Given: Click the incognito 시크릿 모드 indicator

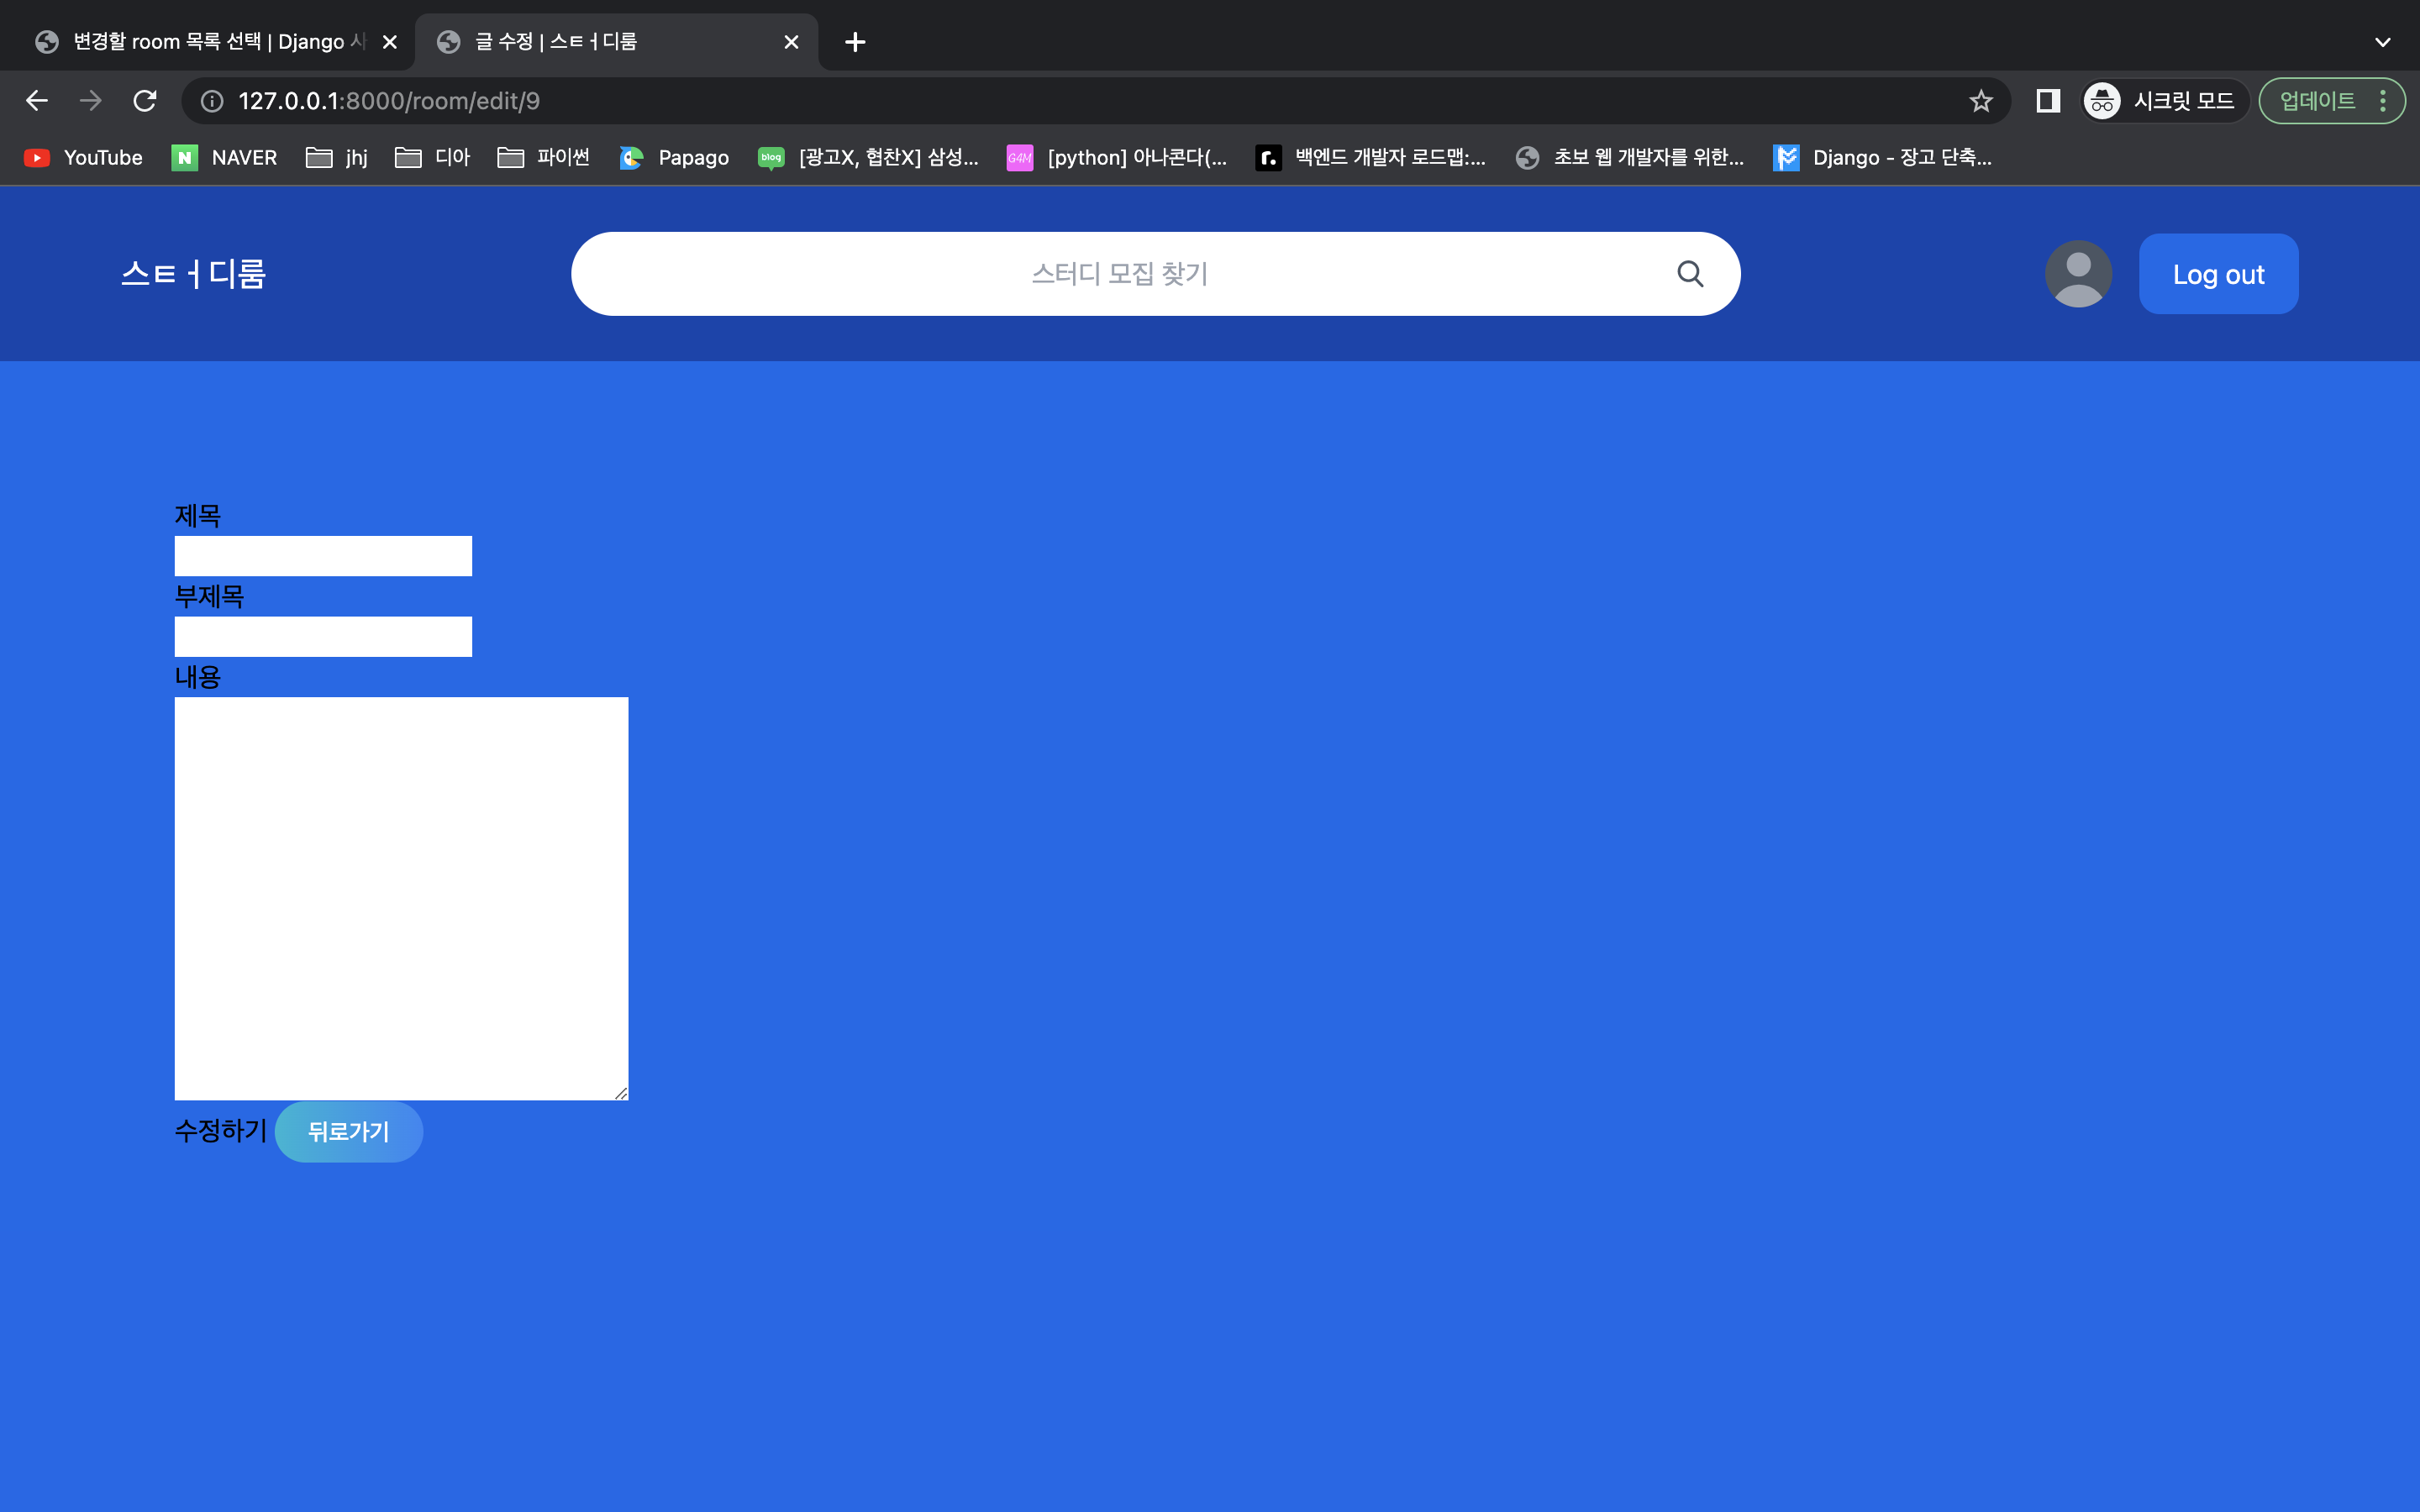Looking at the screenshot, I should coord(2164,101).
